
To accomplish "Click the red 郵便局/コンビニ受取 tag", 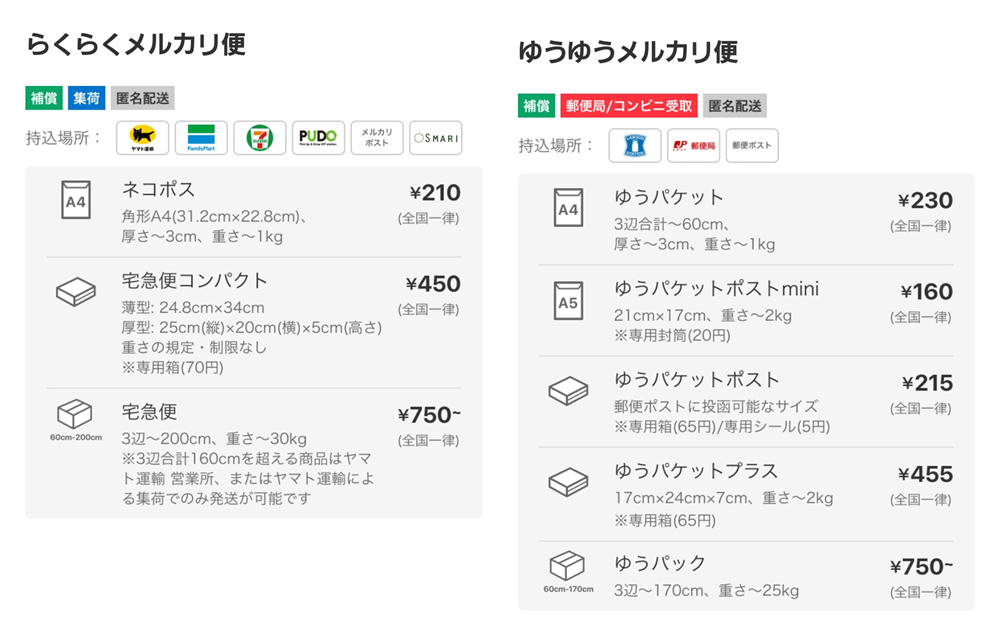I will (x=629, y=106).
